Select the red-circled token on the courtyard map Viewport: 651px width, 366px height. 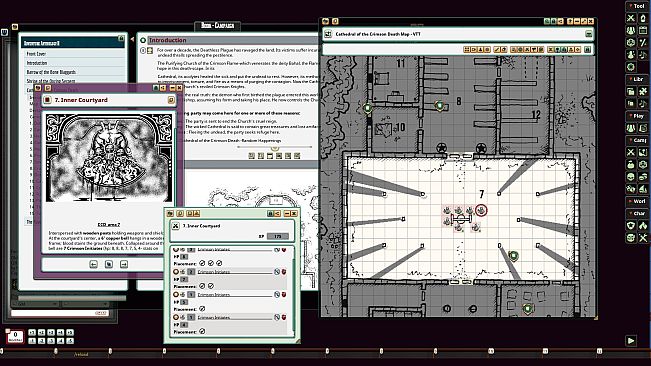click(481, 210)
